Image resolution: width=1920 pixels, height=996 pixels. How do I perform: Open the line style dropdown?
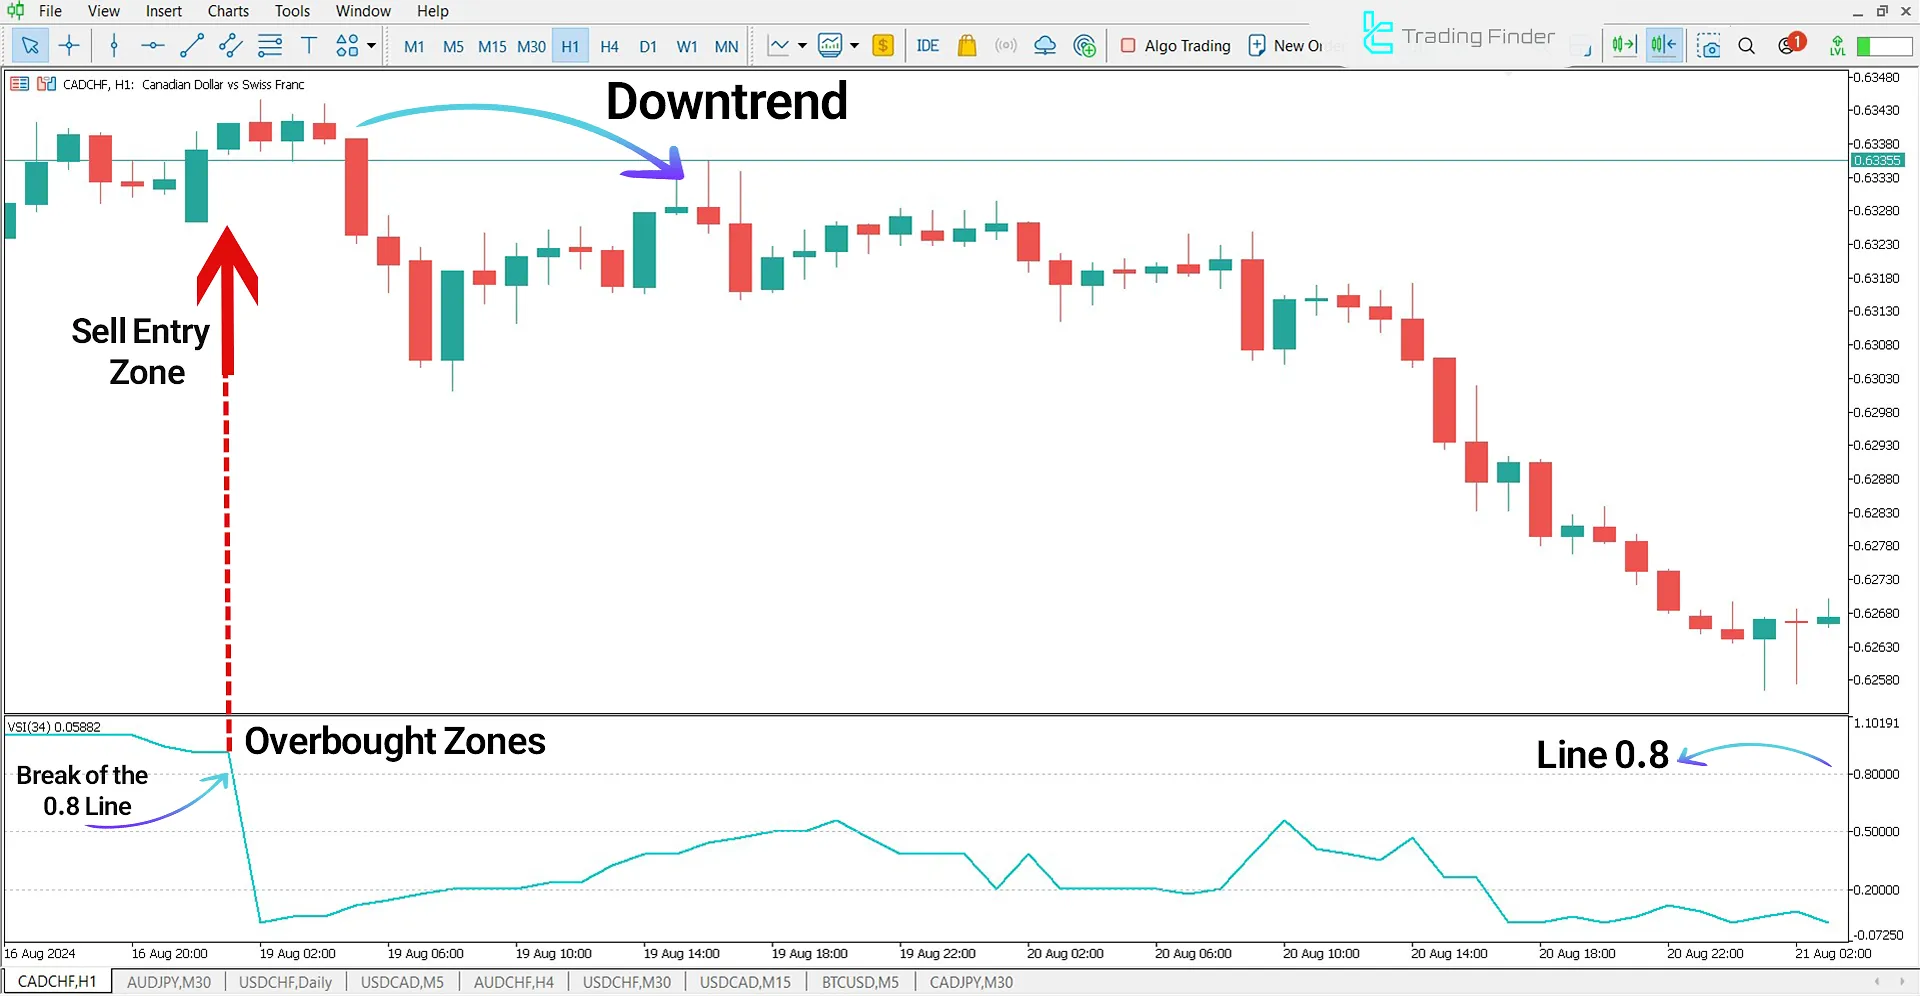(x=801, y=45)
